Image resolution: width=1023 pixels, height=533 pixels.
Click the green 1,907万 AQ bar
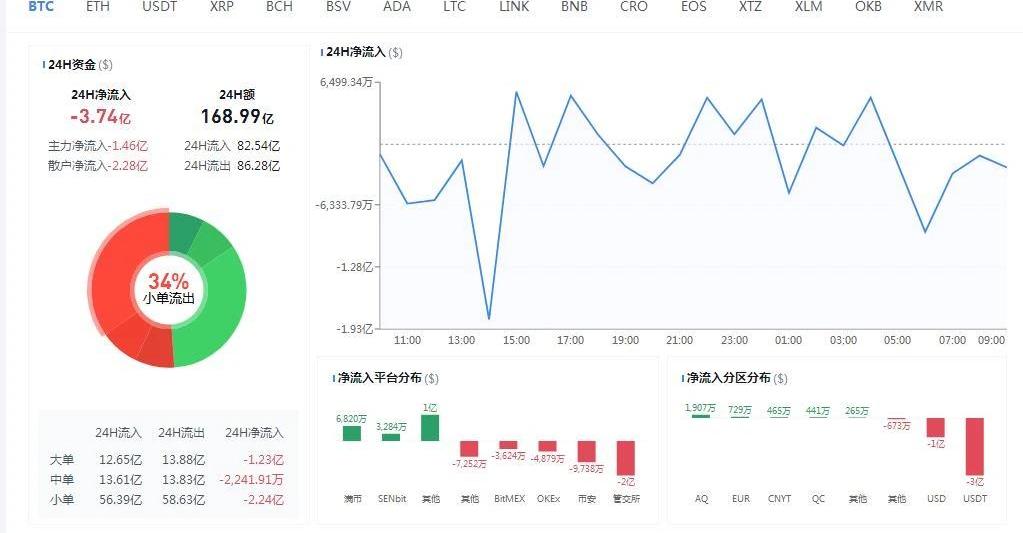click(x=701, y=416)
